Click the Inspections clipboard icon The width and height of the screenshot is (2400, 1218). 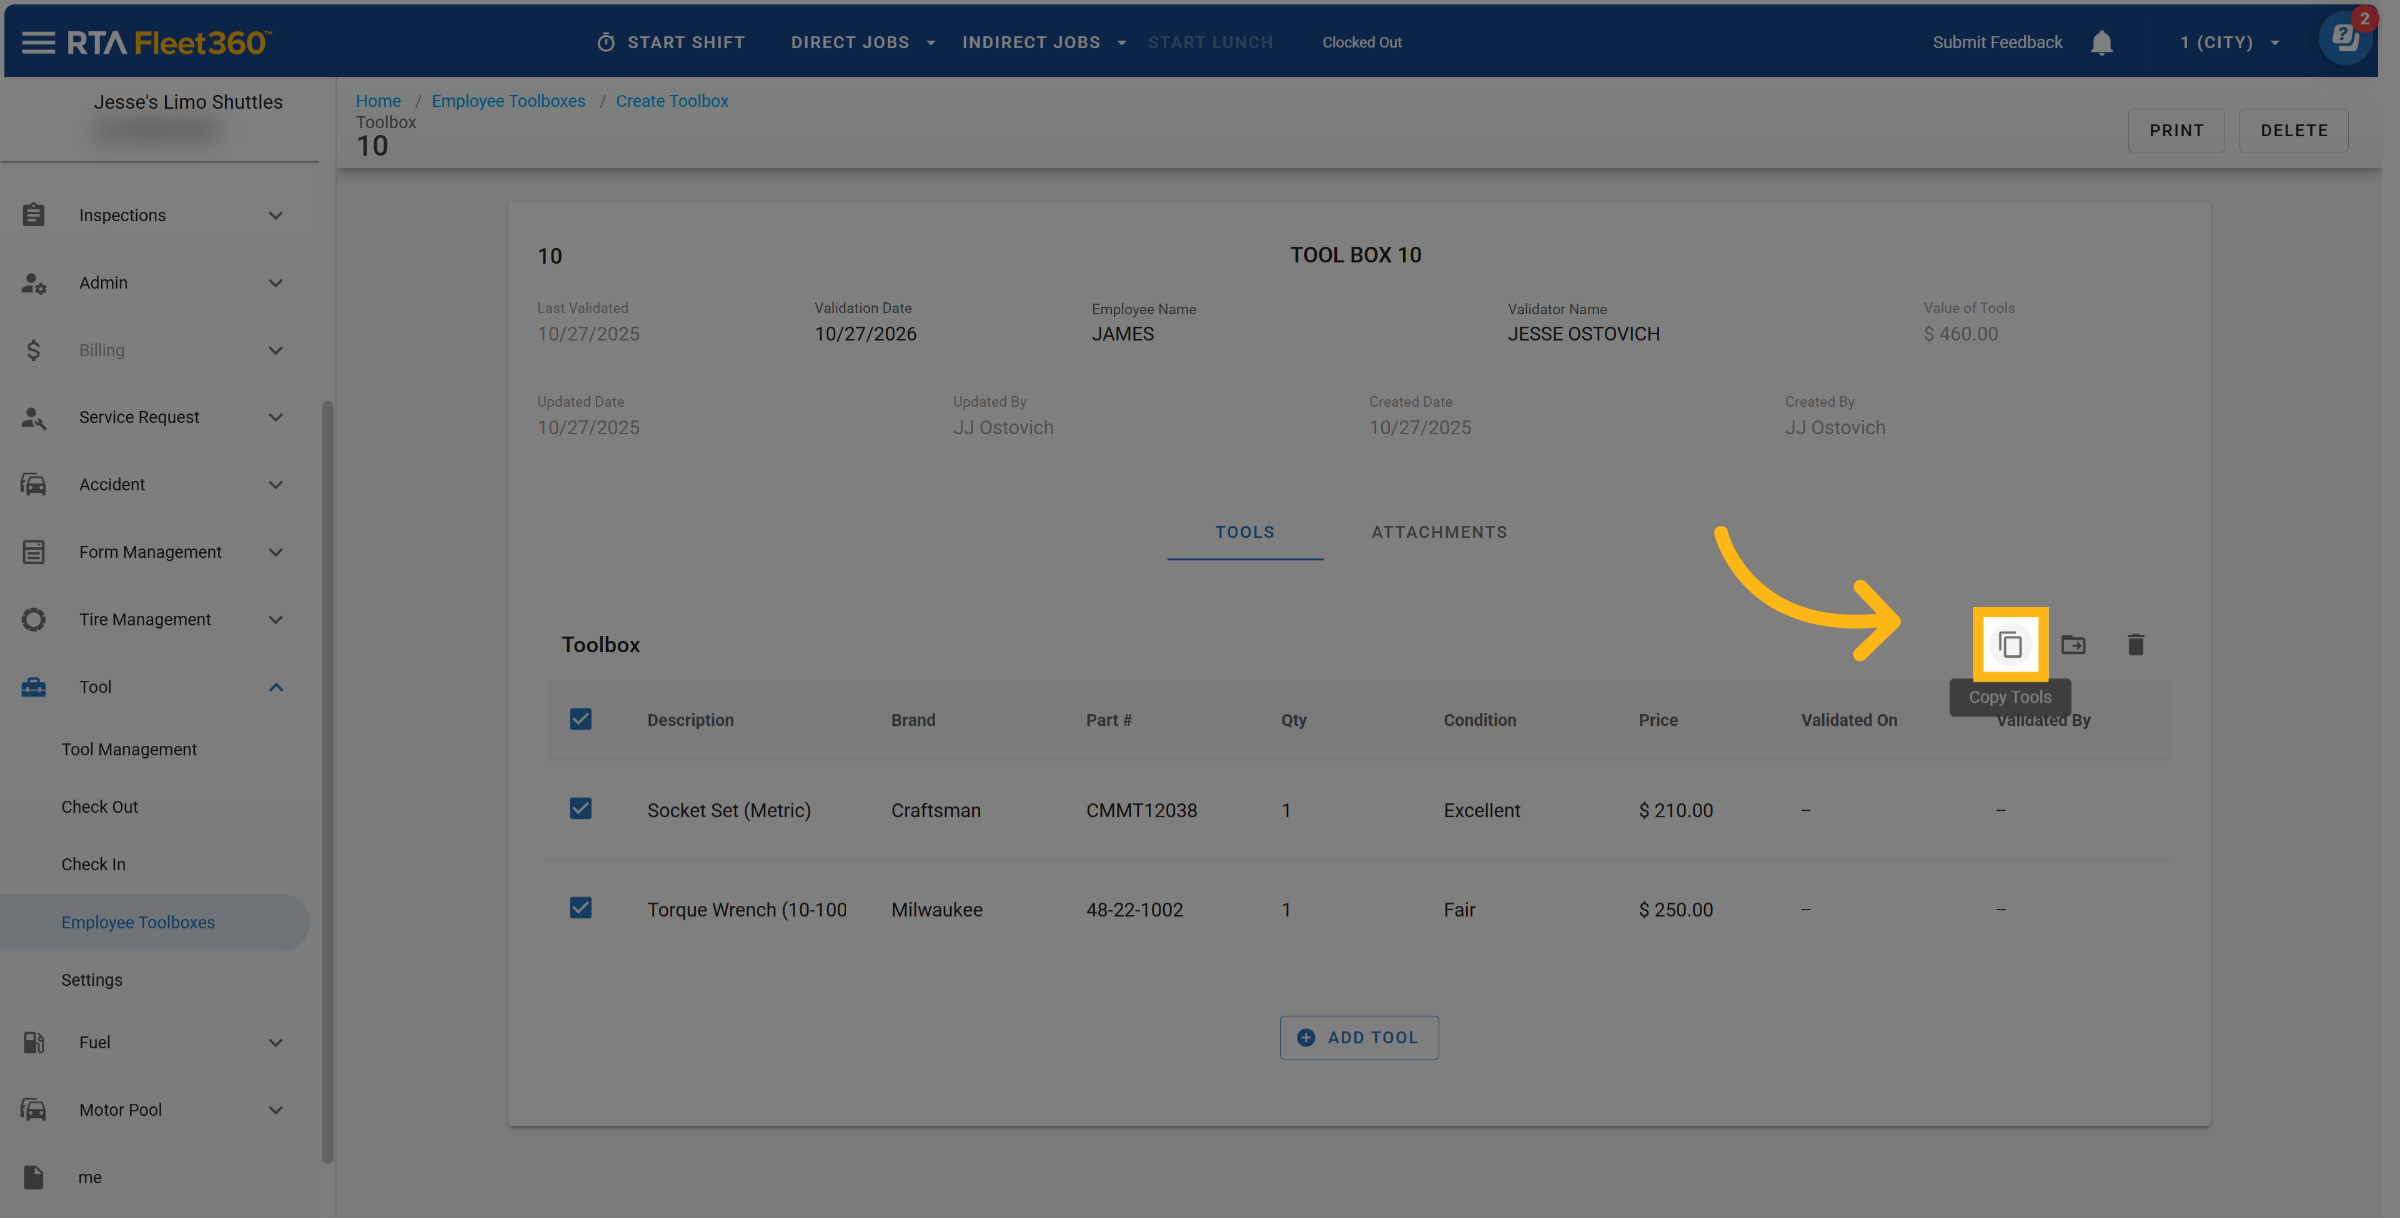33,215
